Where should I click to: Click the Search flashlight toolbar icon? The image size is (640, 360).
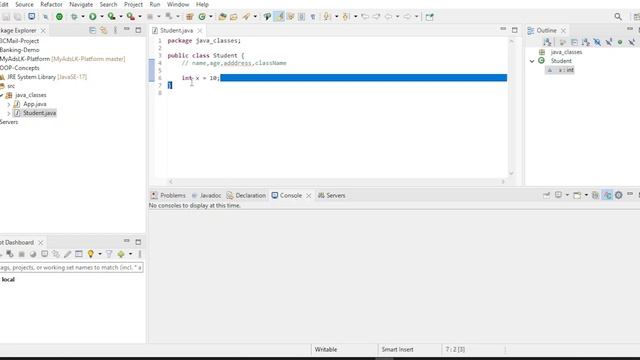(246, 17)
